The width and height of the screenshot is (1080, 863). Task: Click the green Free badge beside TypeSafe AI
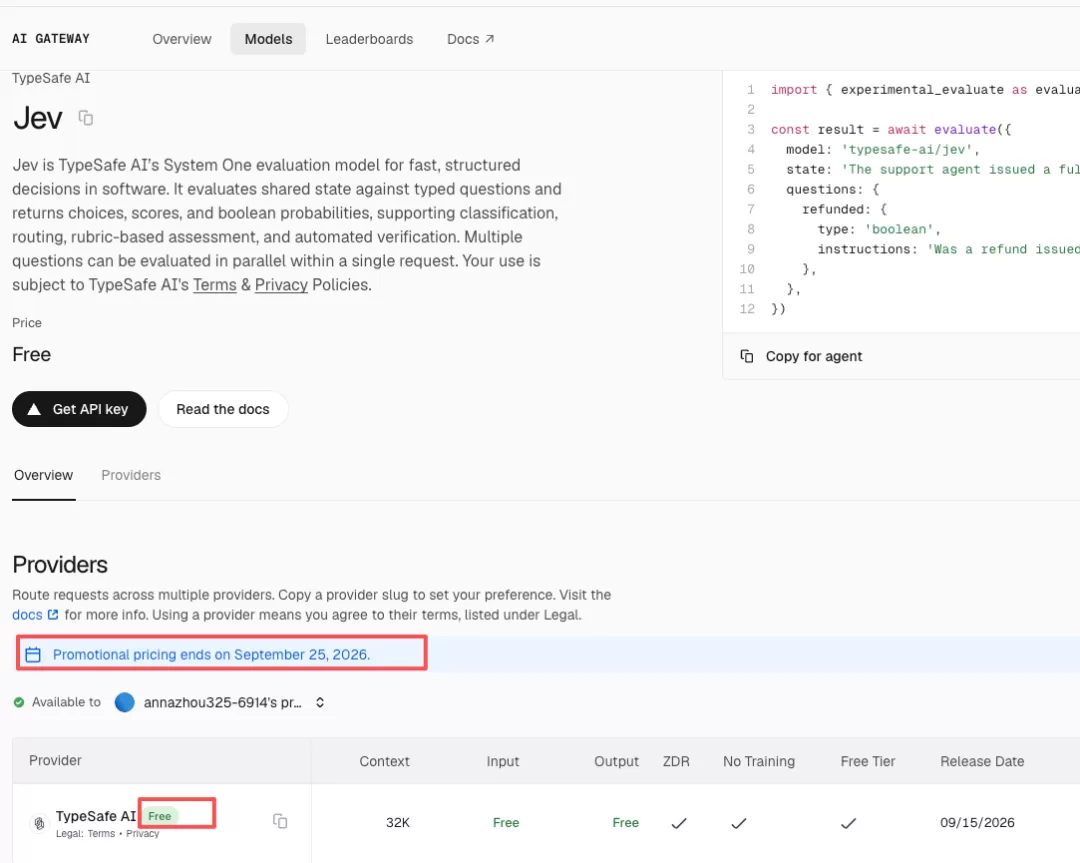[x=160, y=816]
